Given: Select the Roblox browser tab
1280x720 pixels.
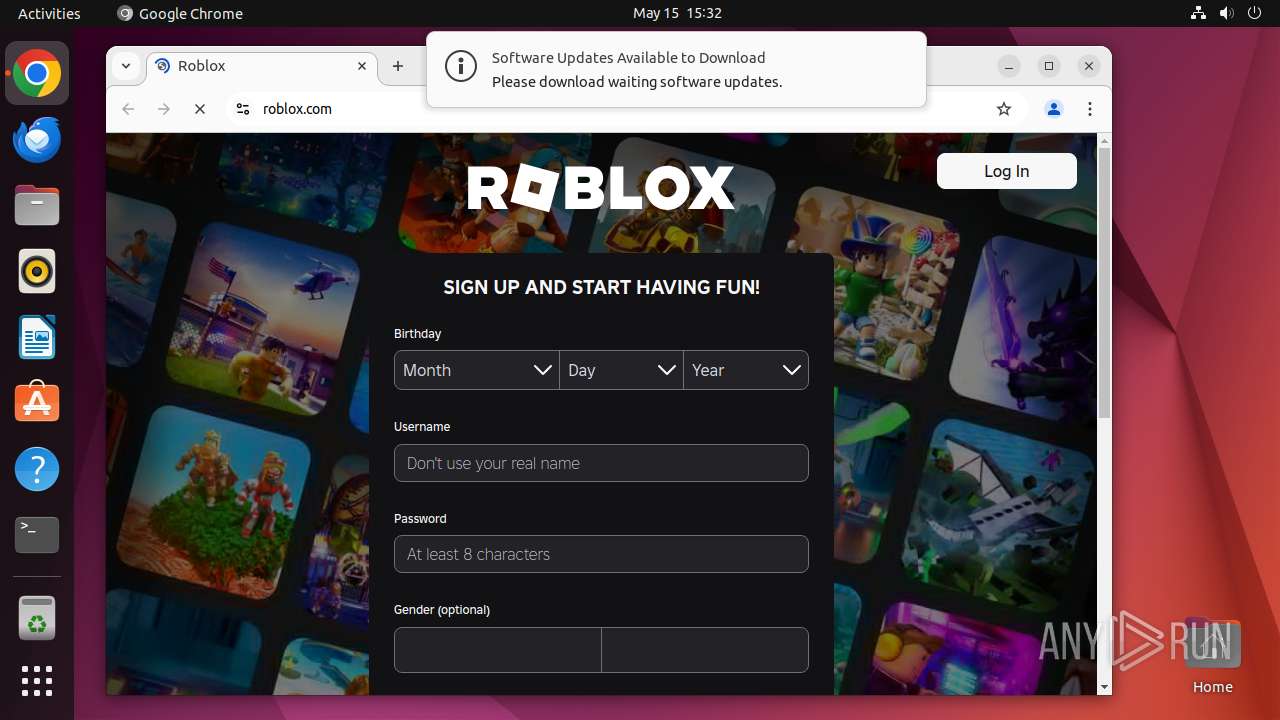Looking at the screenshot, I should point(262,66).
